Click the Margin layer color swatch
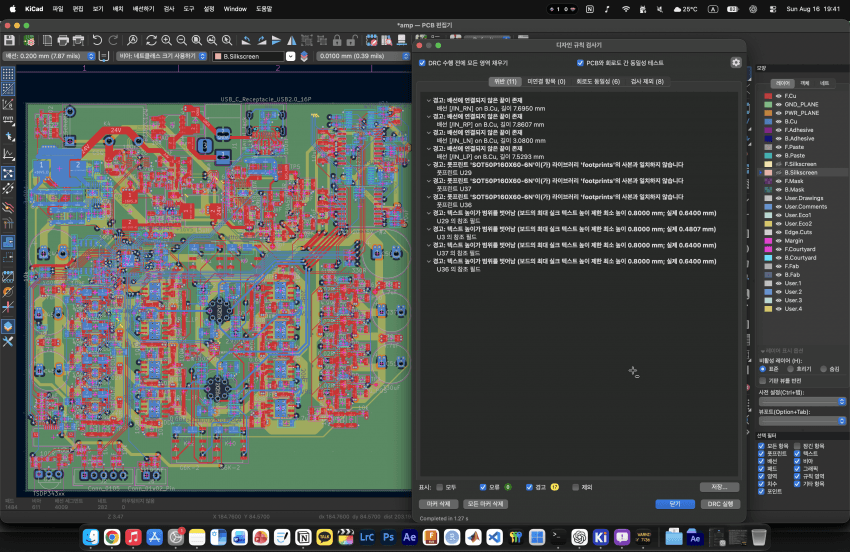This screenshot has width=850, height=552. [768, 241]
